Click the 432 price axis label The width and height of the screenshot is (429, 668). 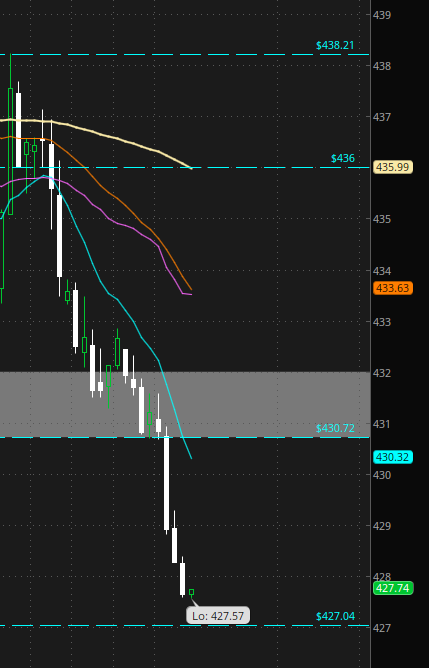point(382,373)
